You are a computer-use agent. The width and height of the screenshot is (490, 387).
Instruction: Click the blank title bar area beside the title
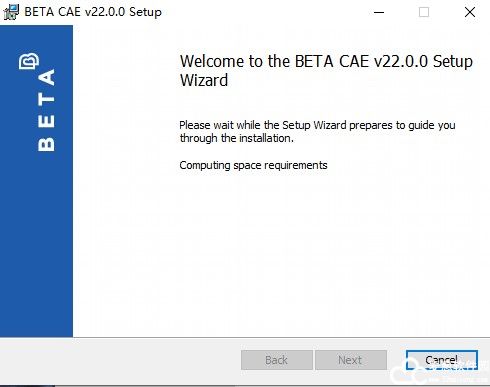tap(267, 12)
